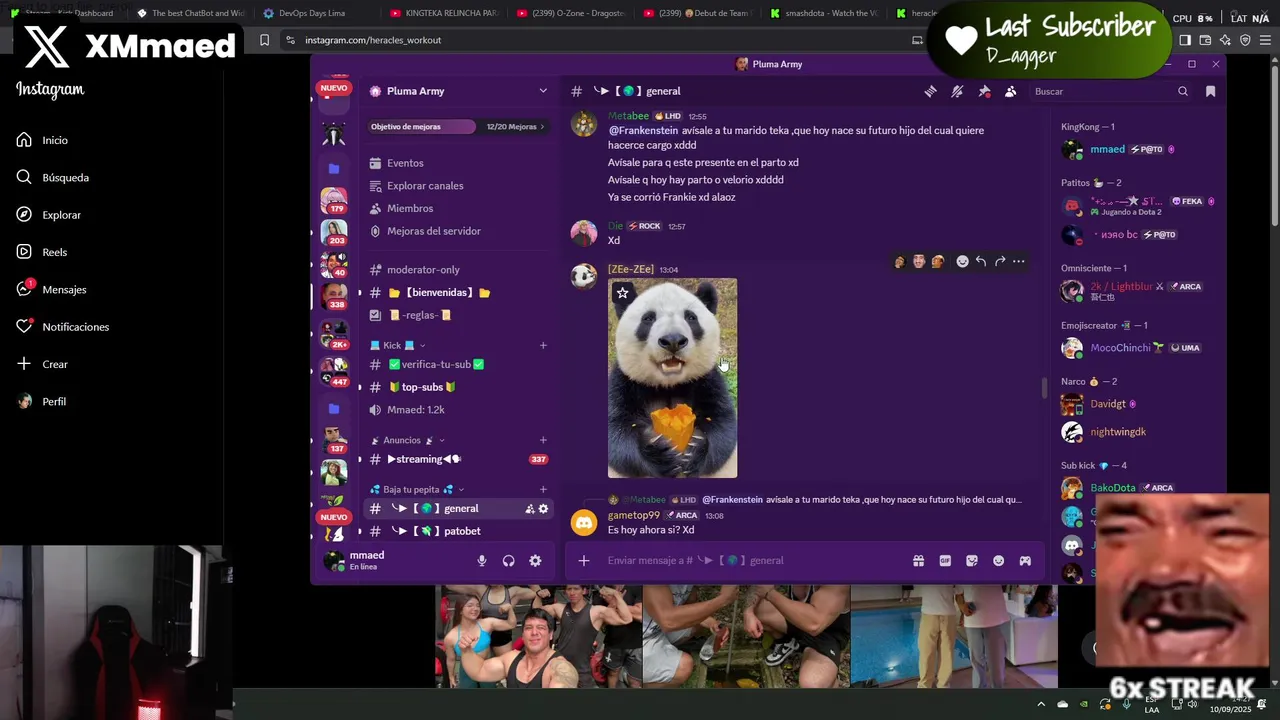Click plus attach button in message box
Screen dimensions: 1280x720
(x=584, y=560)
